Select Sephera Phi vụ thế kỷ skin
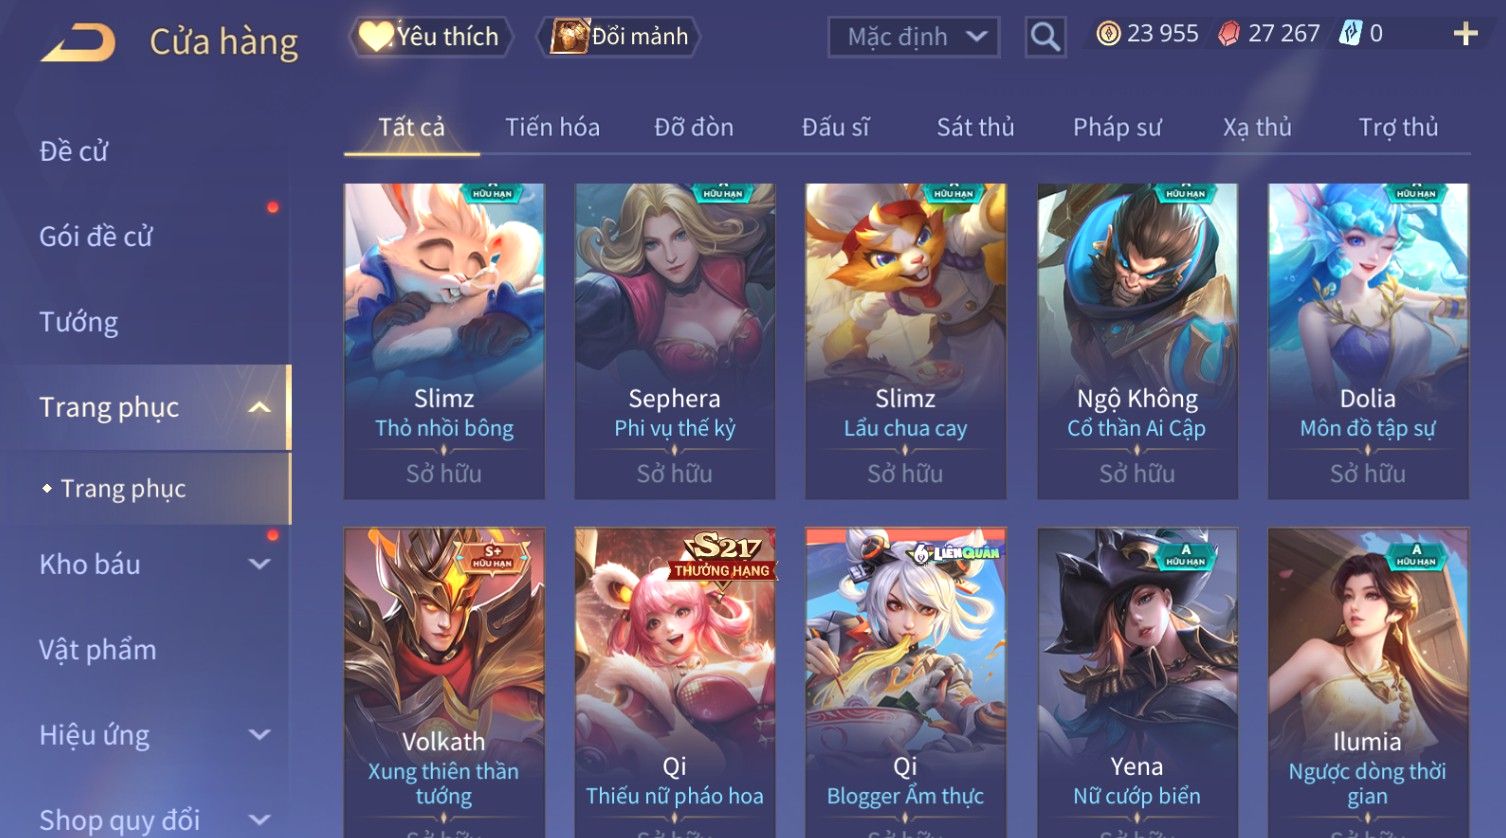 [x=675, y=341]
